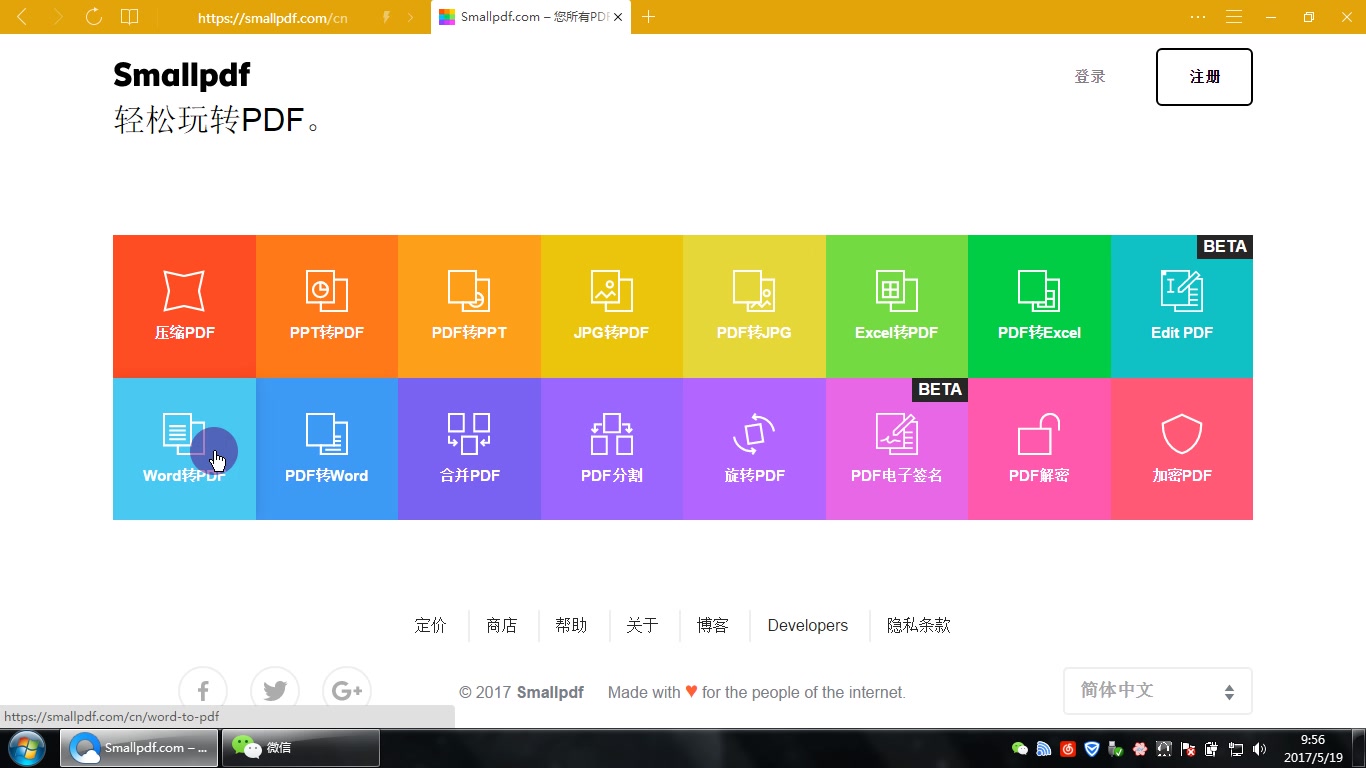Image resolution: width=1366 pixels, height=768 pixels.
Task: Open the Excel转PDF converter tile
Action: point(897,306)
